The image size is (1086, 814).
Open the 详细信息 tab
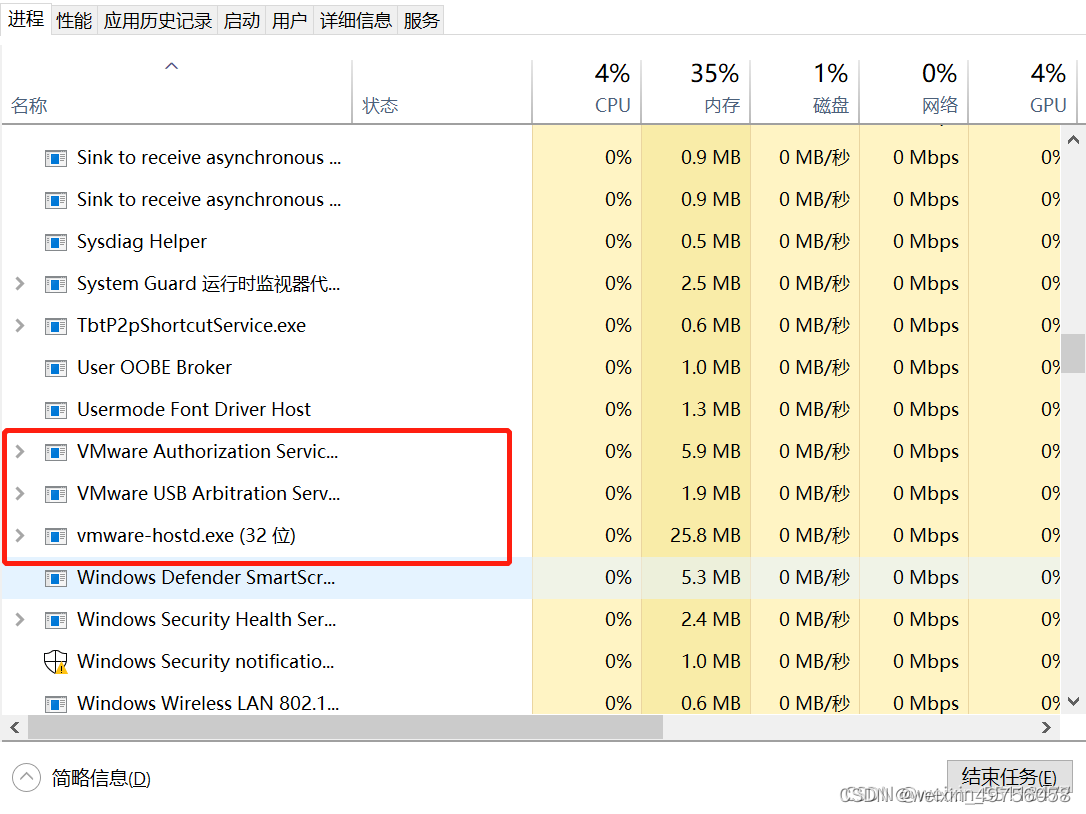(x=355, y=21)
